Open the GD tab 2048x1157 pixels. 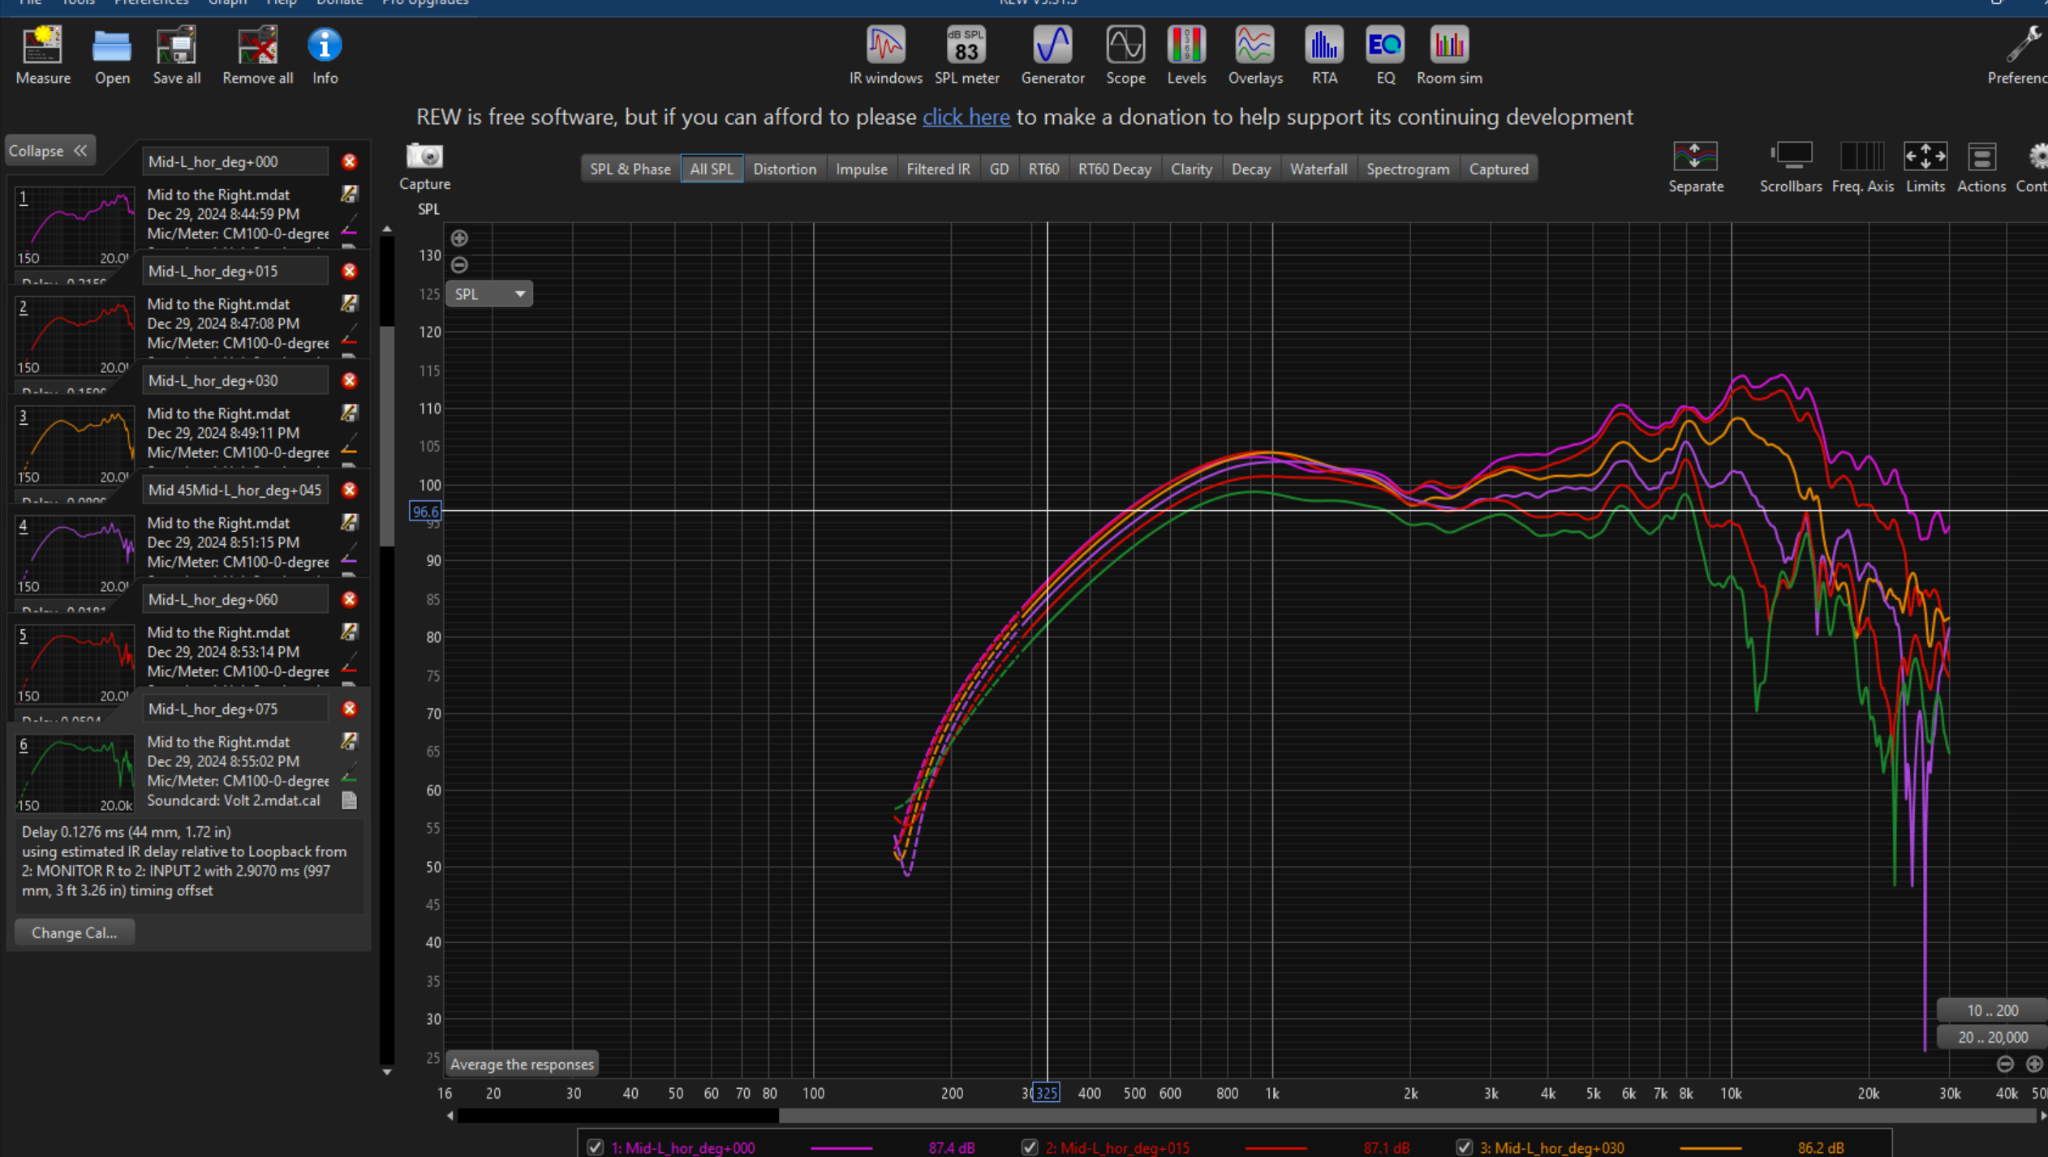(x=999, y=169)
